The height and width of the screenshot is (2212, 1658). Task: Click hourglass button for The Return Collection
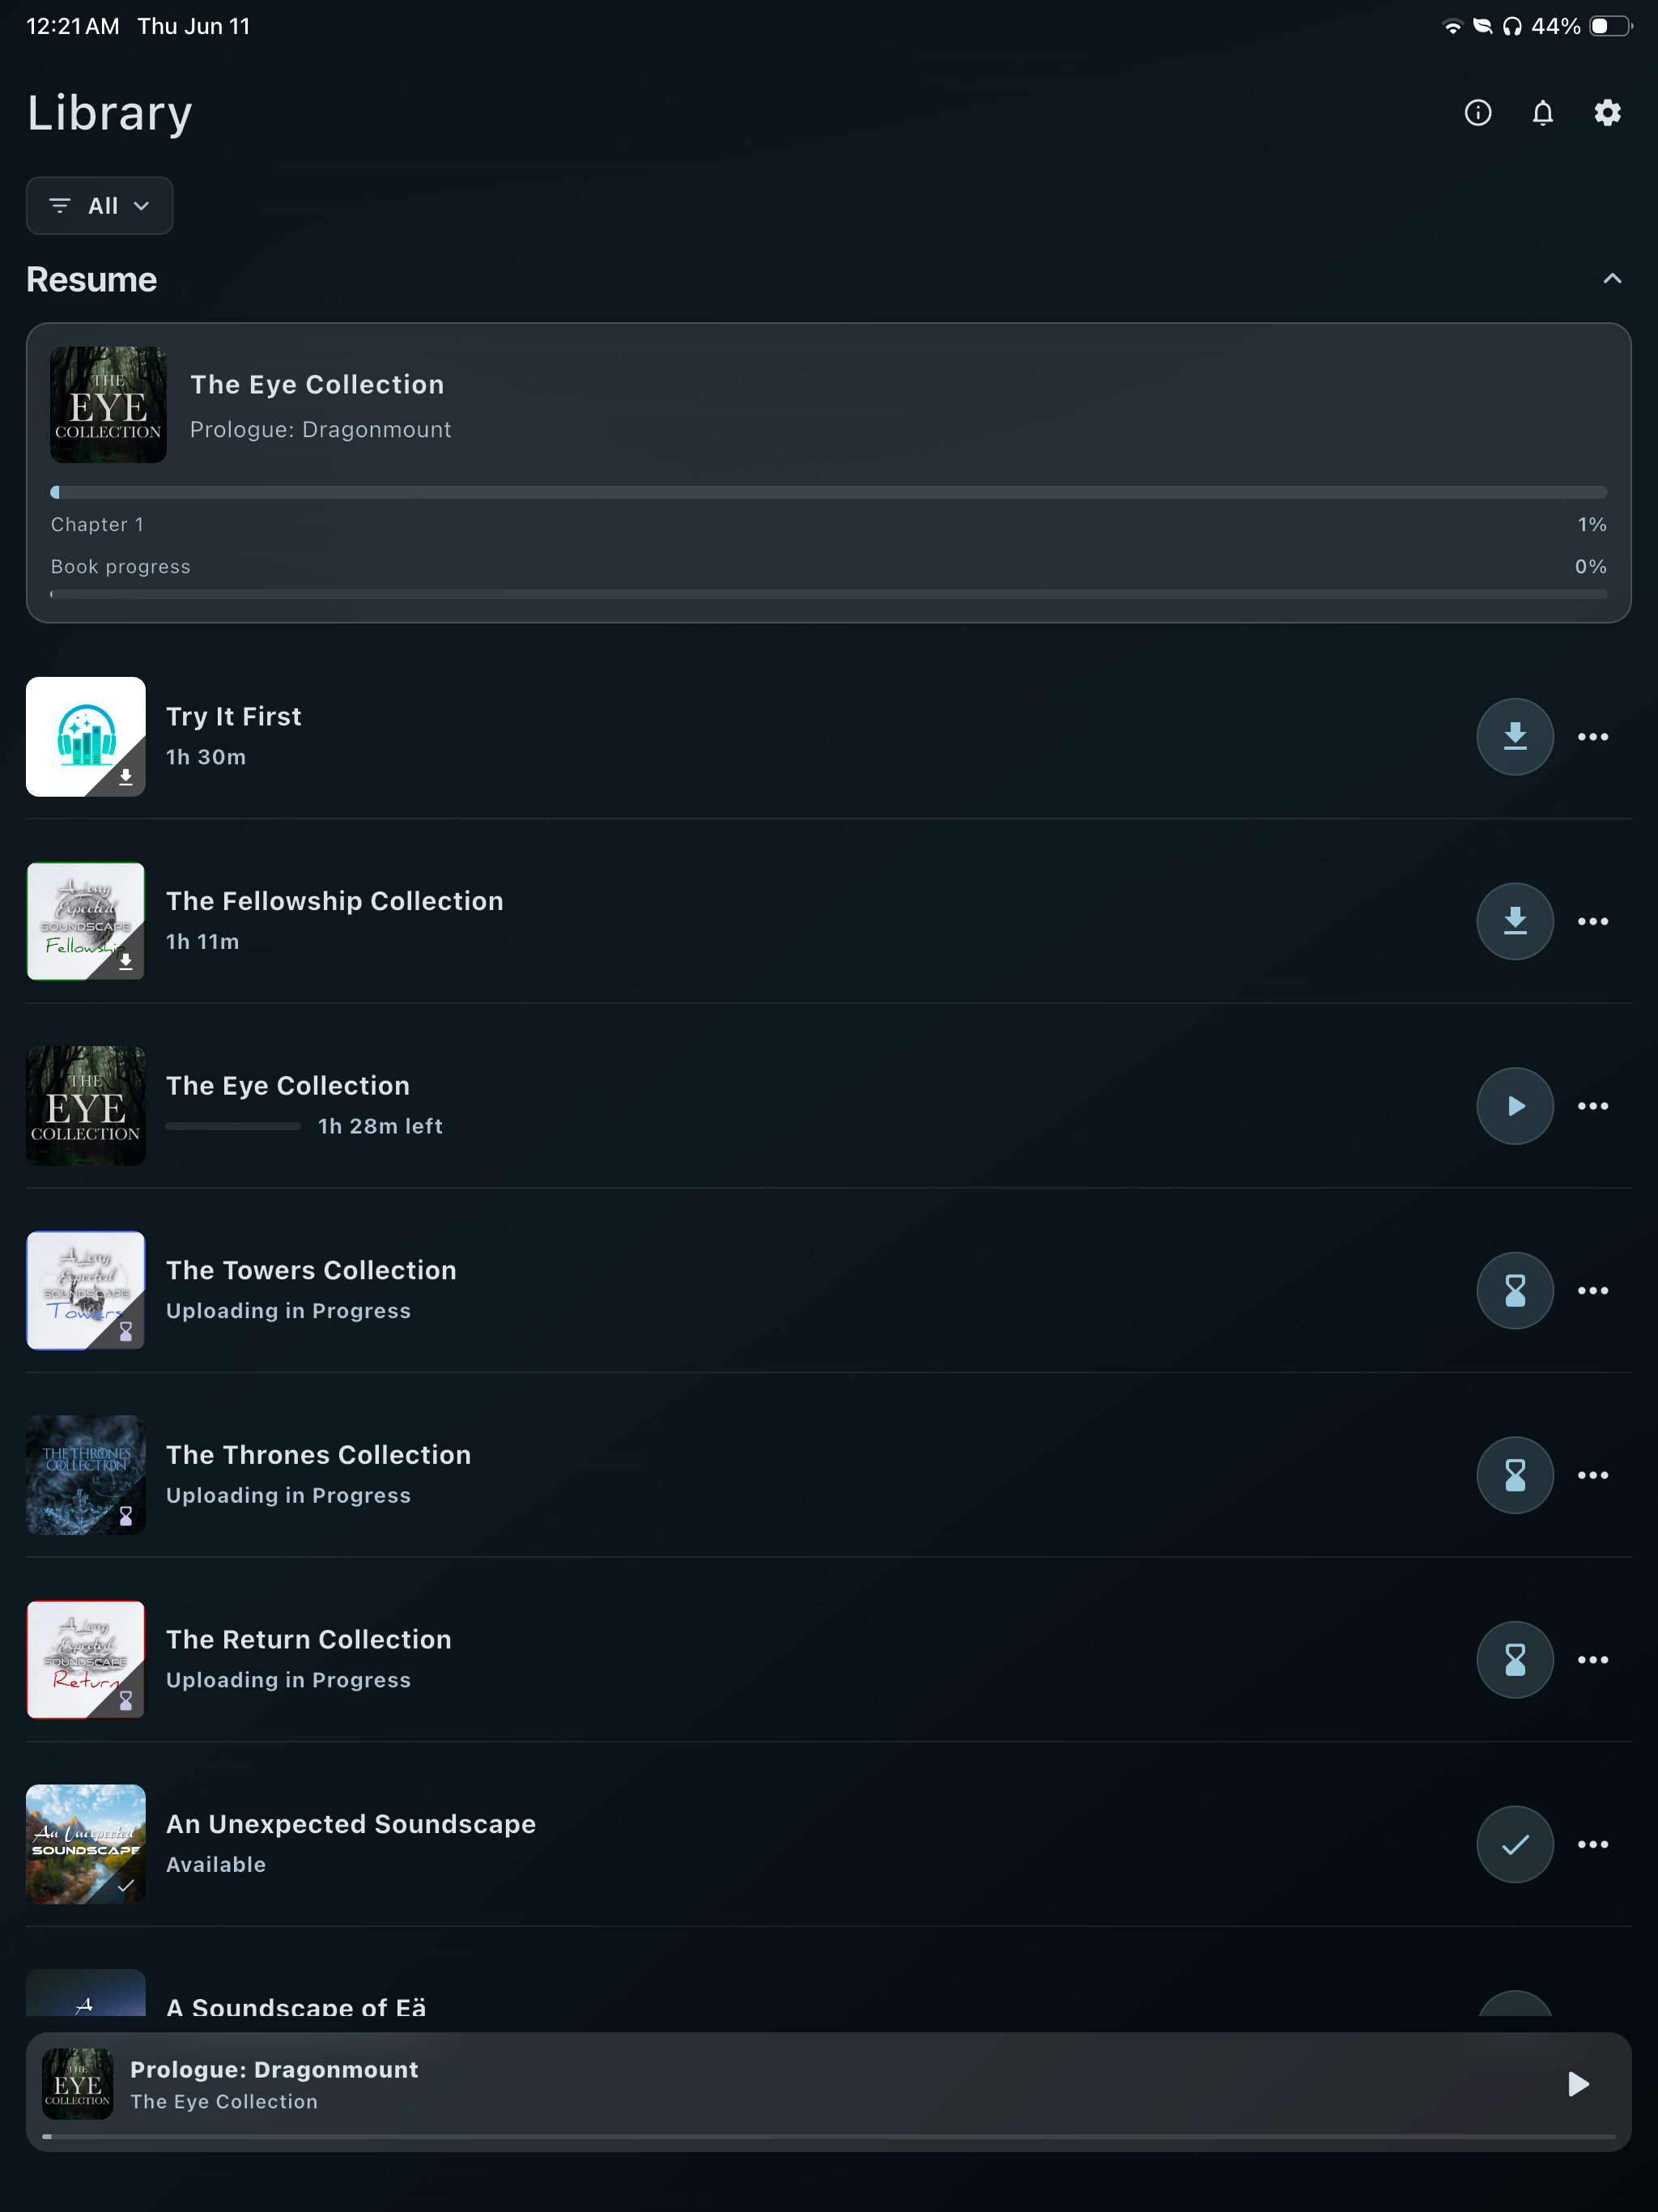coord(1515,1660)
